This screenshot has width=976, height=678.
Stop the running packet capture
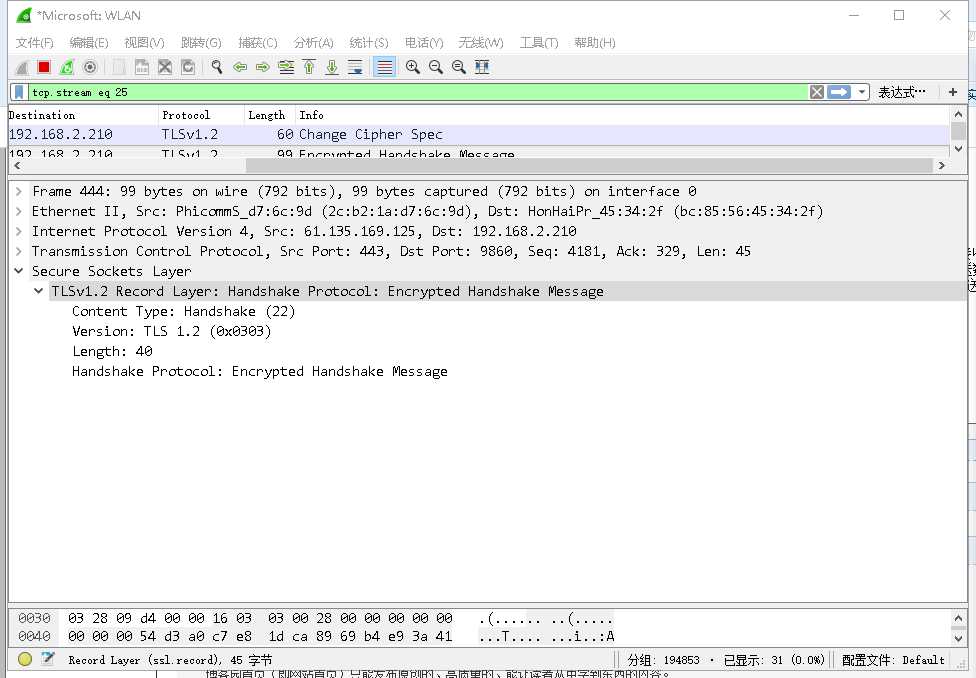click(44, 67)
